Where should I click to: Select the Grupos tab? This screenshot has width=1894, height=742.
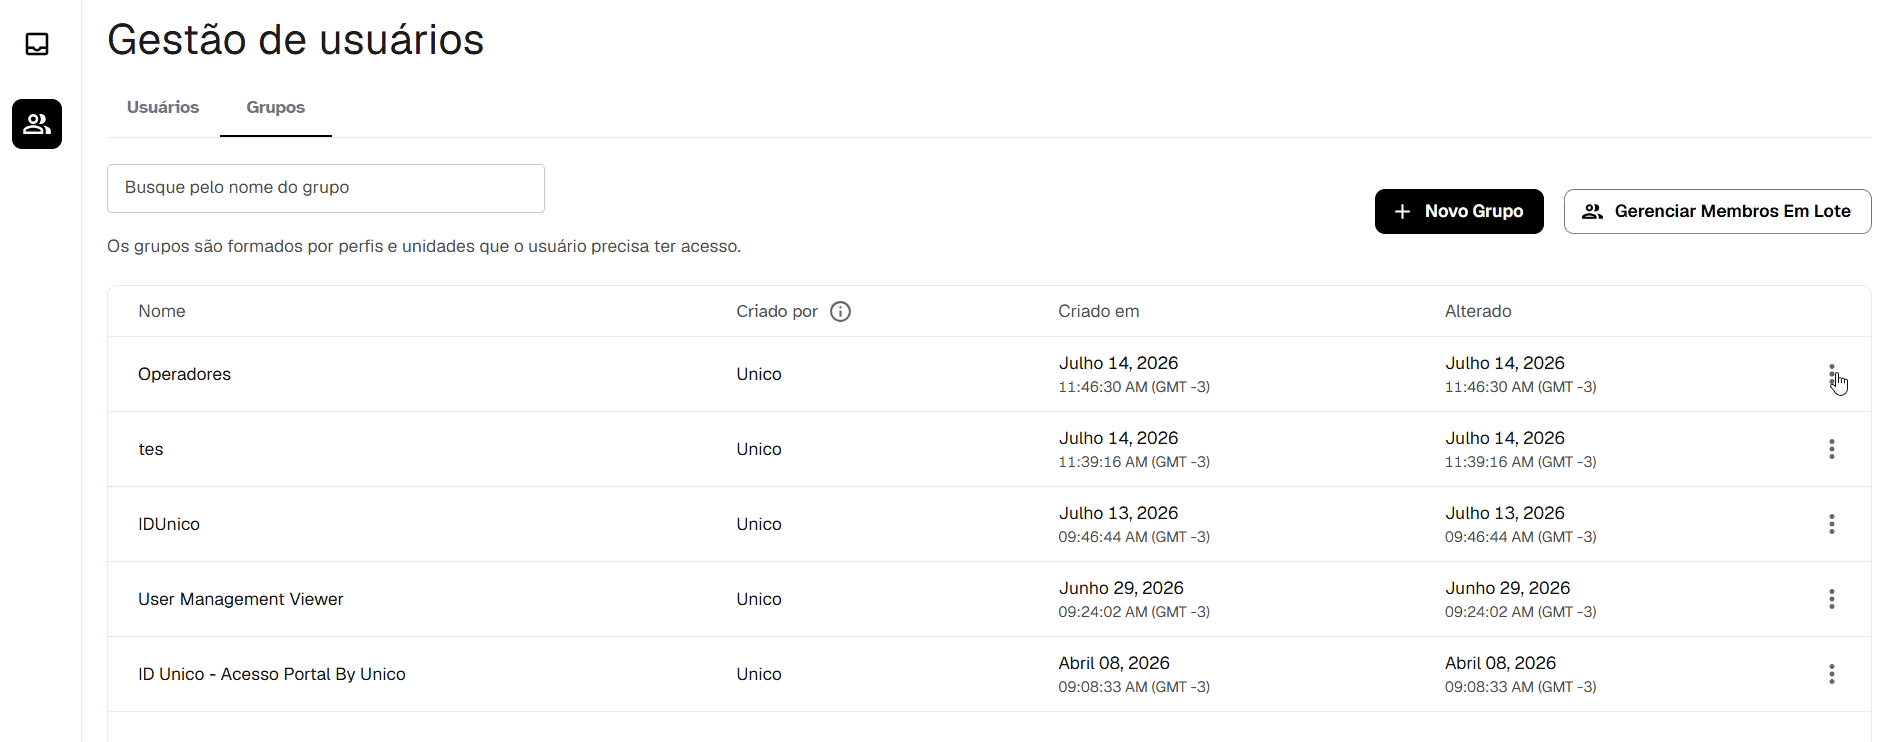[x=276, y=107]
